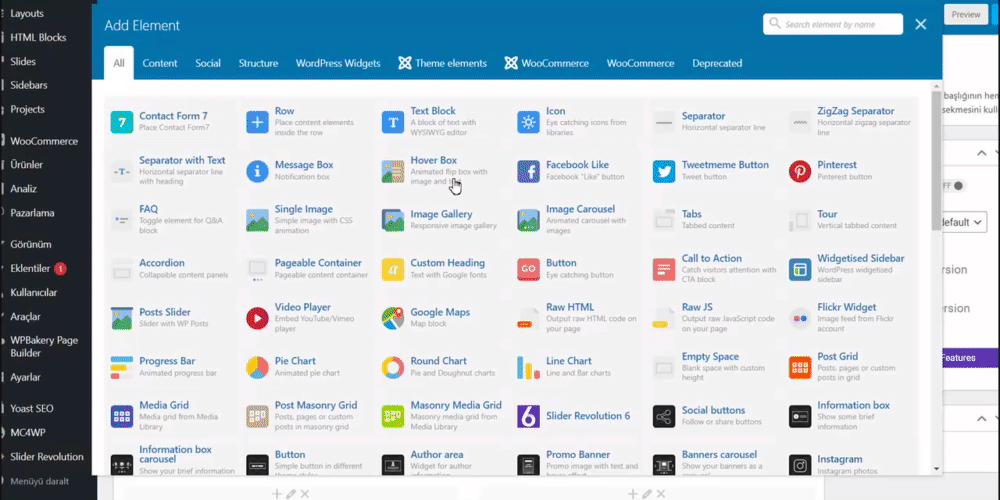This screenshot has width=1000, height=500.
Task: Add the Line Chart bars icon
Action: [529, 367]
